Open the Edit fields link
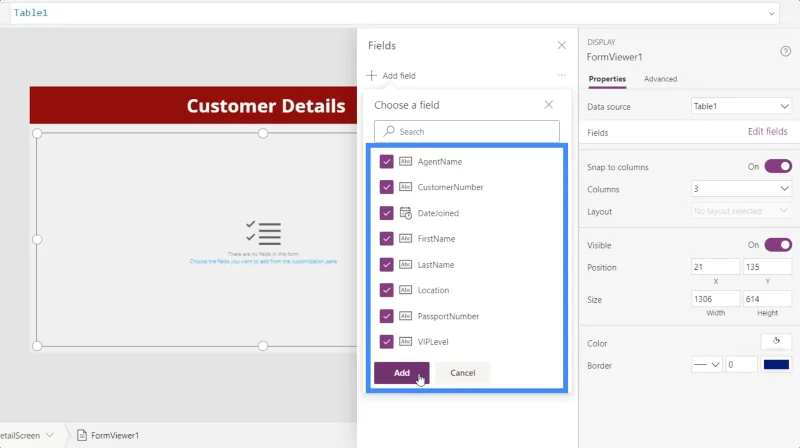Viewport: 800px width, 448px height. [767, 132]
